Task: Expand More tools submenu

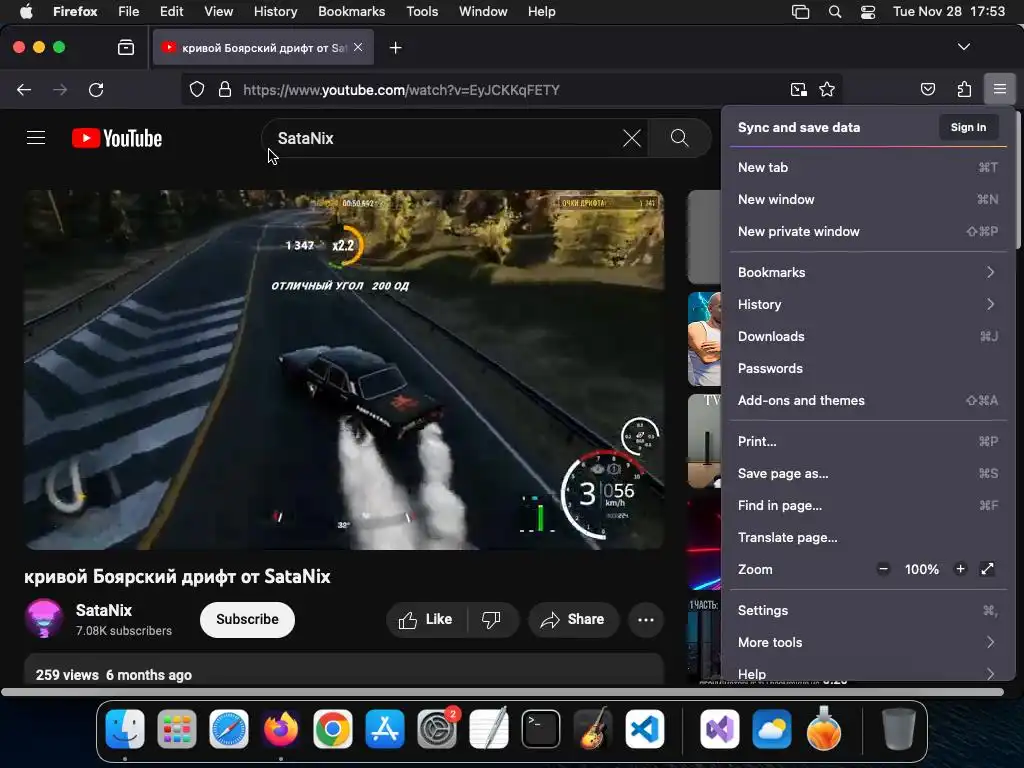Action: (868, 643)
